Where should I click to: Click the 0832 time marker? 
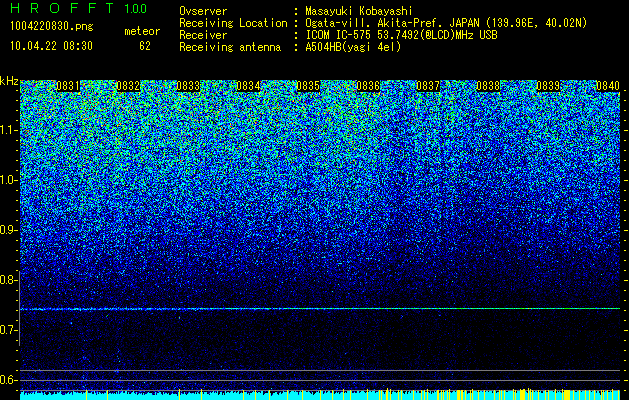click(x=128, y=86)
